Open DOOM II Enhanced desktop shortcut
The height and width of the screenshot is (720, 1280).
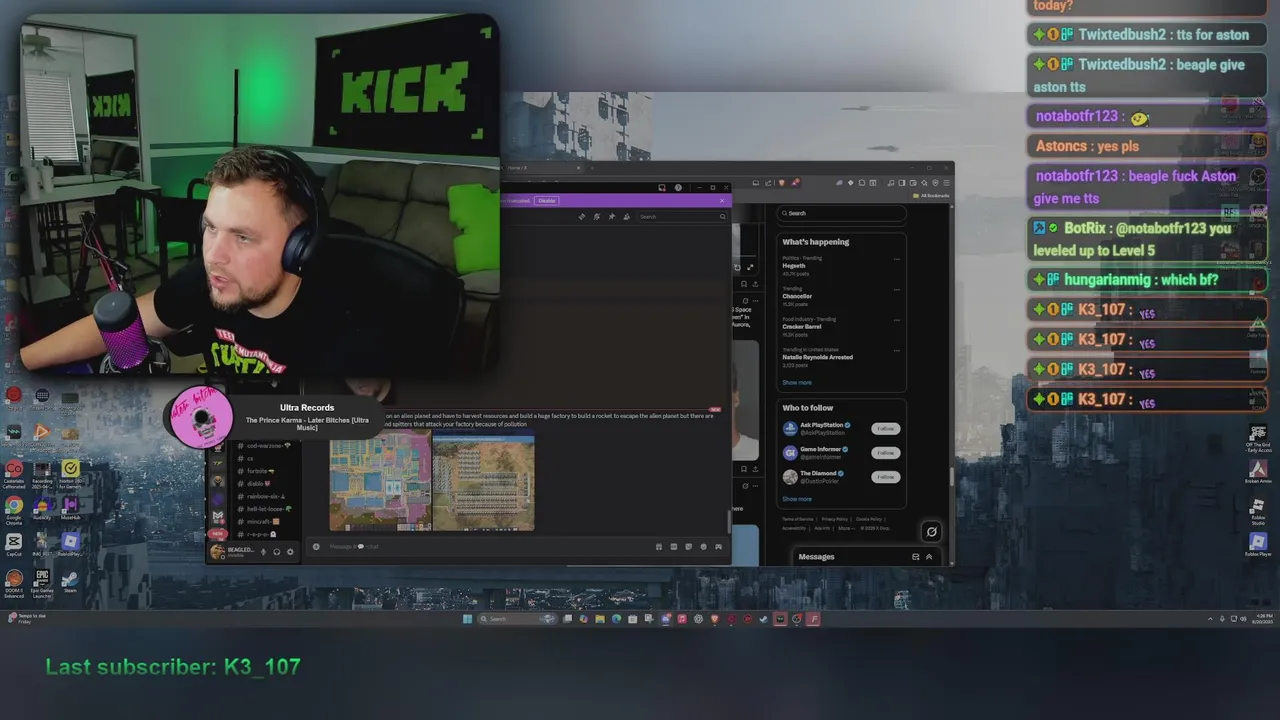[14, 585]
